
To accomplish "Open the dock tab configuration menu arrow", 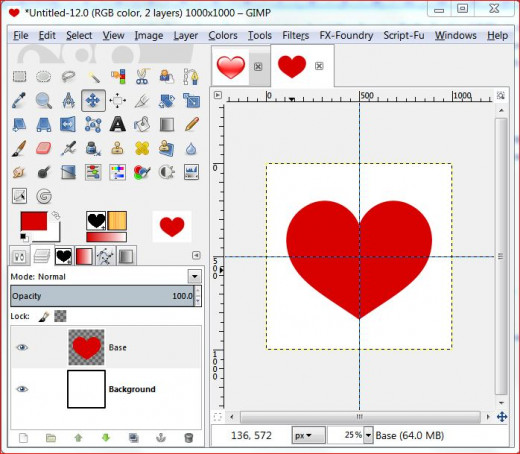I will (196, 255).
